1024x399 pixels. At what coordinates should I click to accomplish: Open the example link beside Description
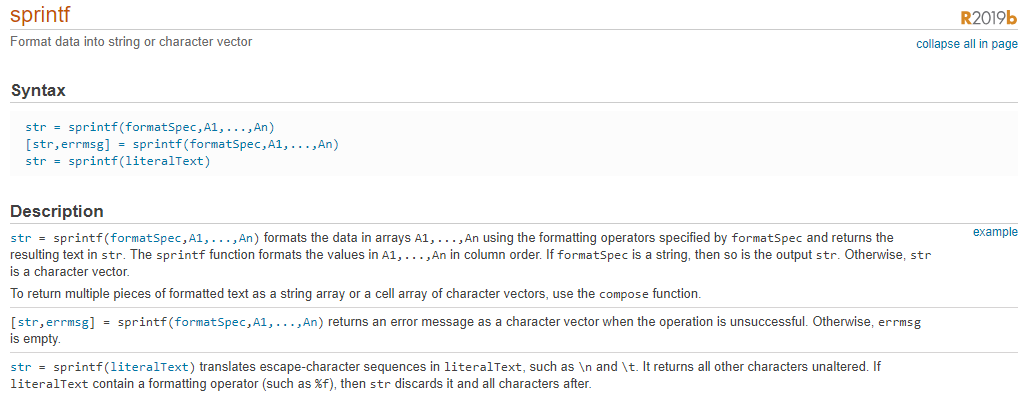(x=995, y=232)
